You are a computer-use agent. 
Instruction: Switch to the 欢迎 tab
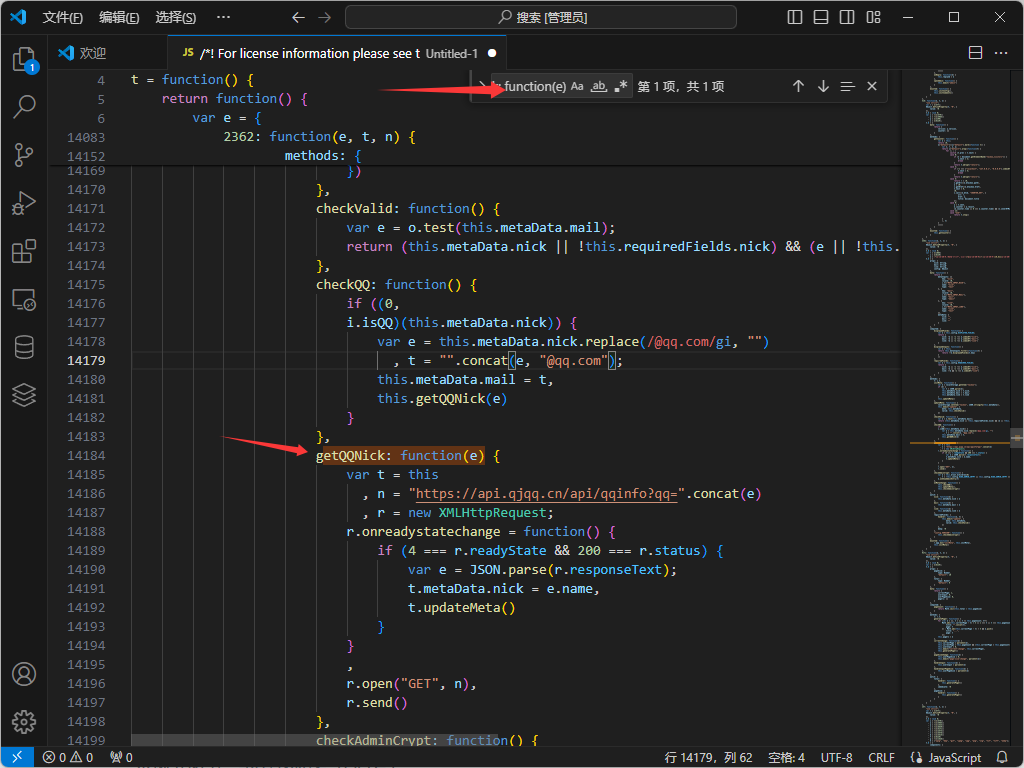pyautogui.click(x=92, y=53)
